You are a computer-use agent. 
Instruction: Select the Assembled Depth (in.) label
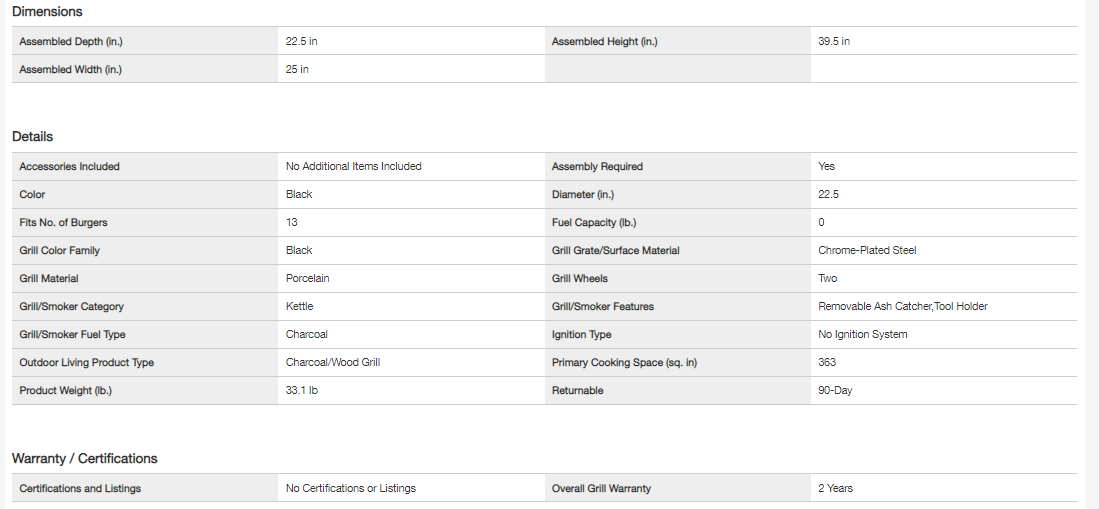pyautogui.click(x=71, y=42)
